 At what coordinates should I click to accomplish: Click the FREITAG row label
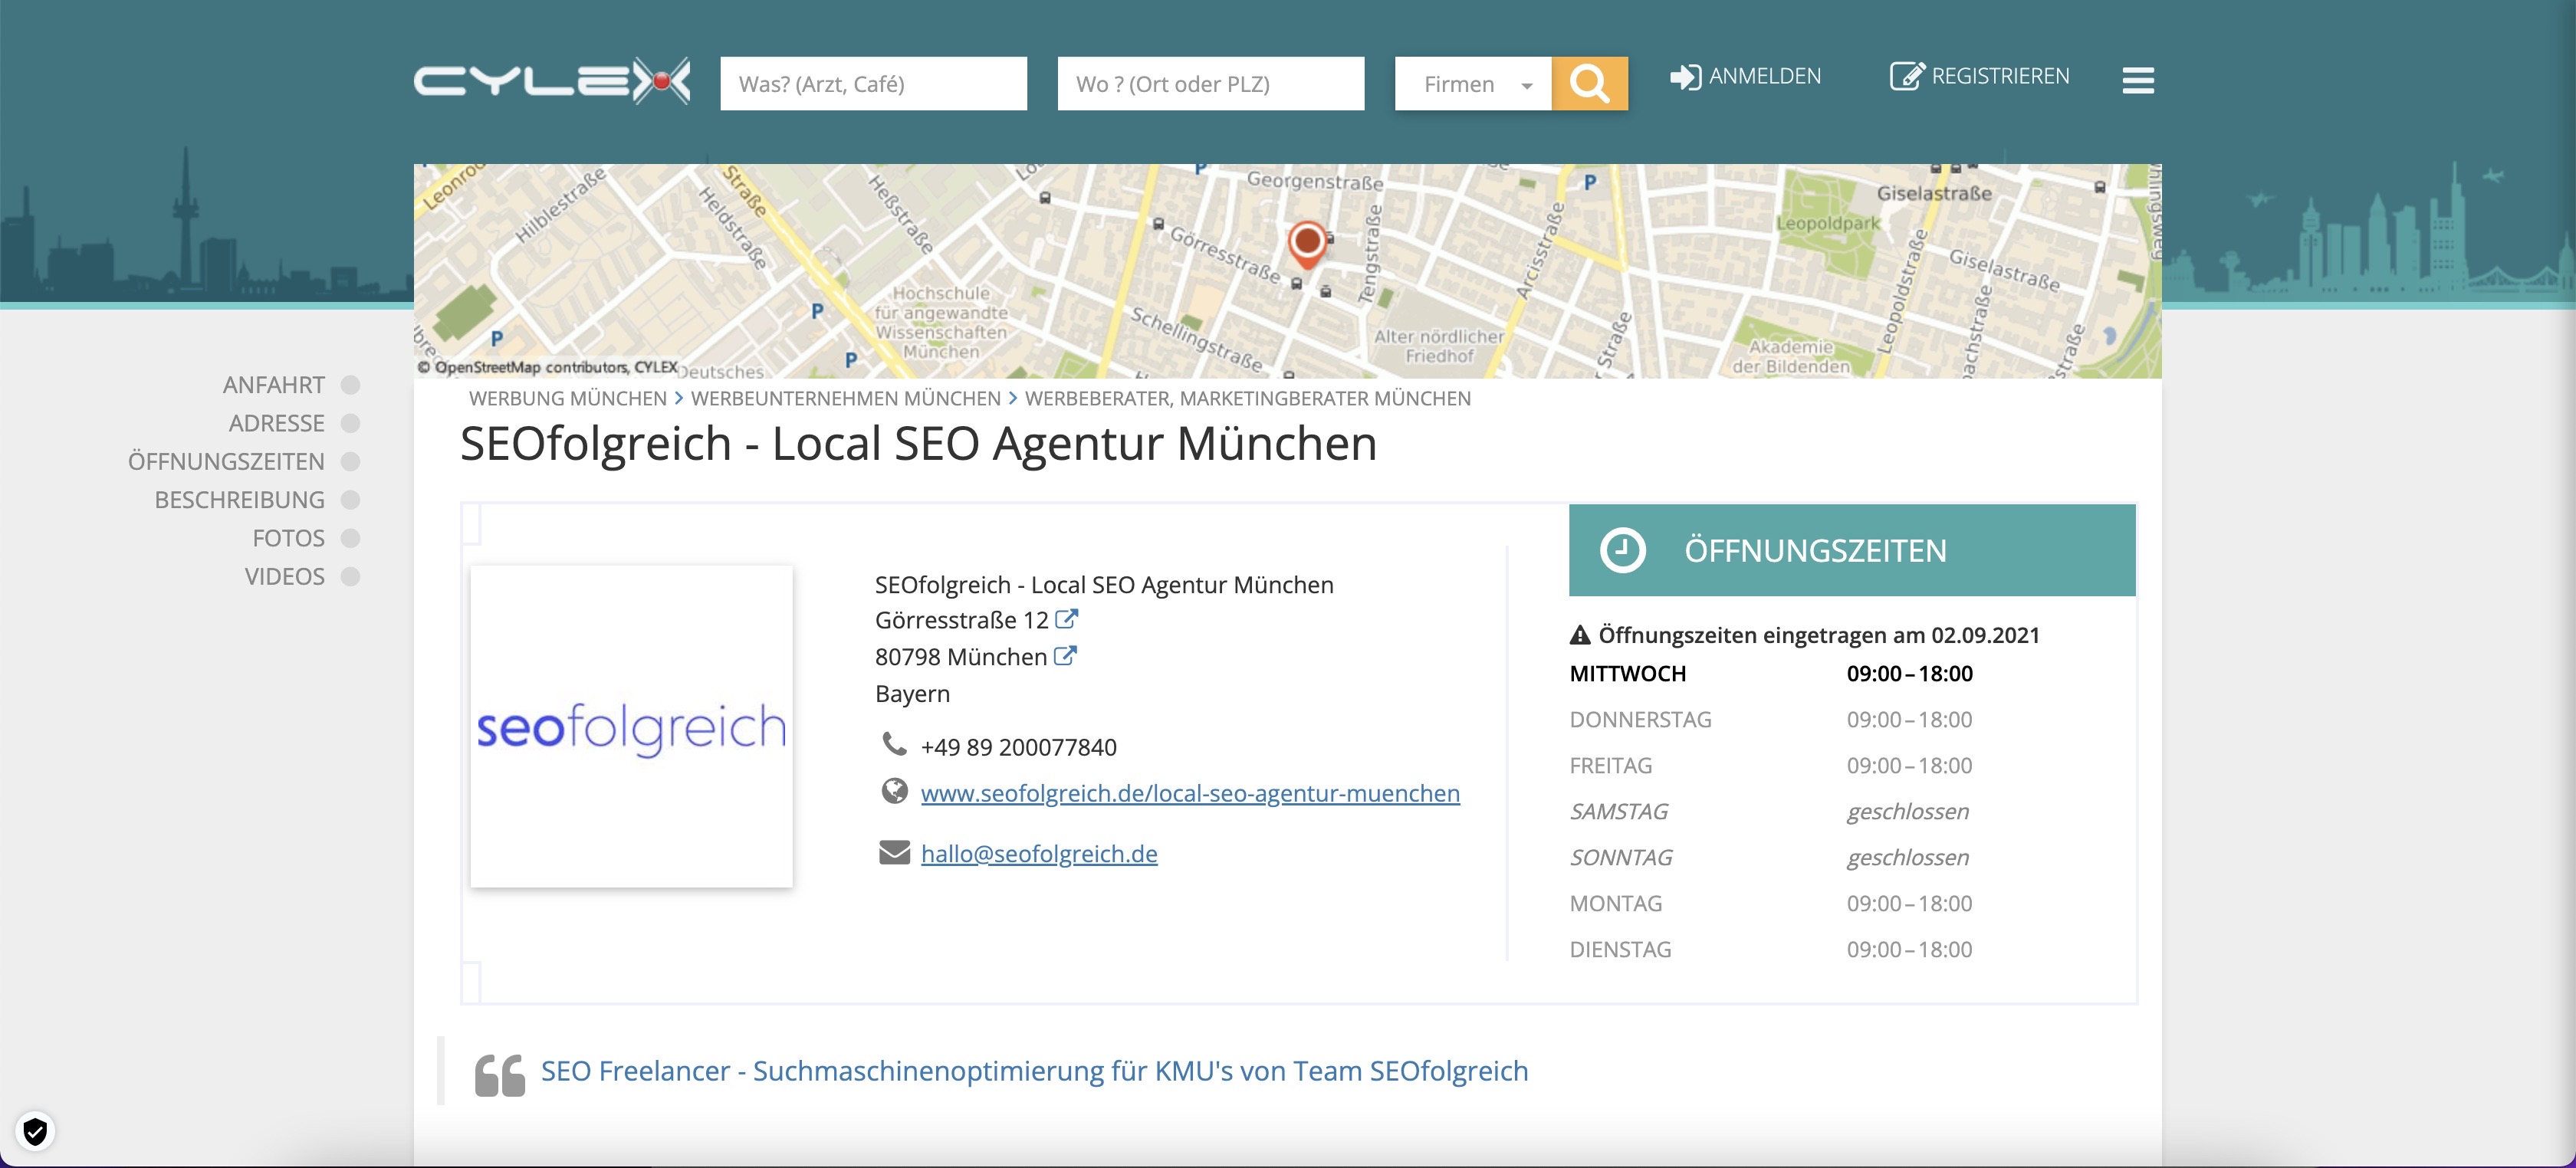click(x=1610, y=765)
